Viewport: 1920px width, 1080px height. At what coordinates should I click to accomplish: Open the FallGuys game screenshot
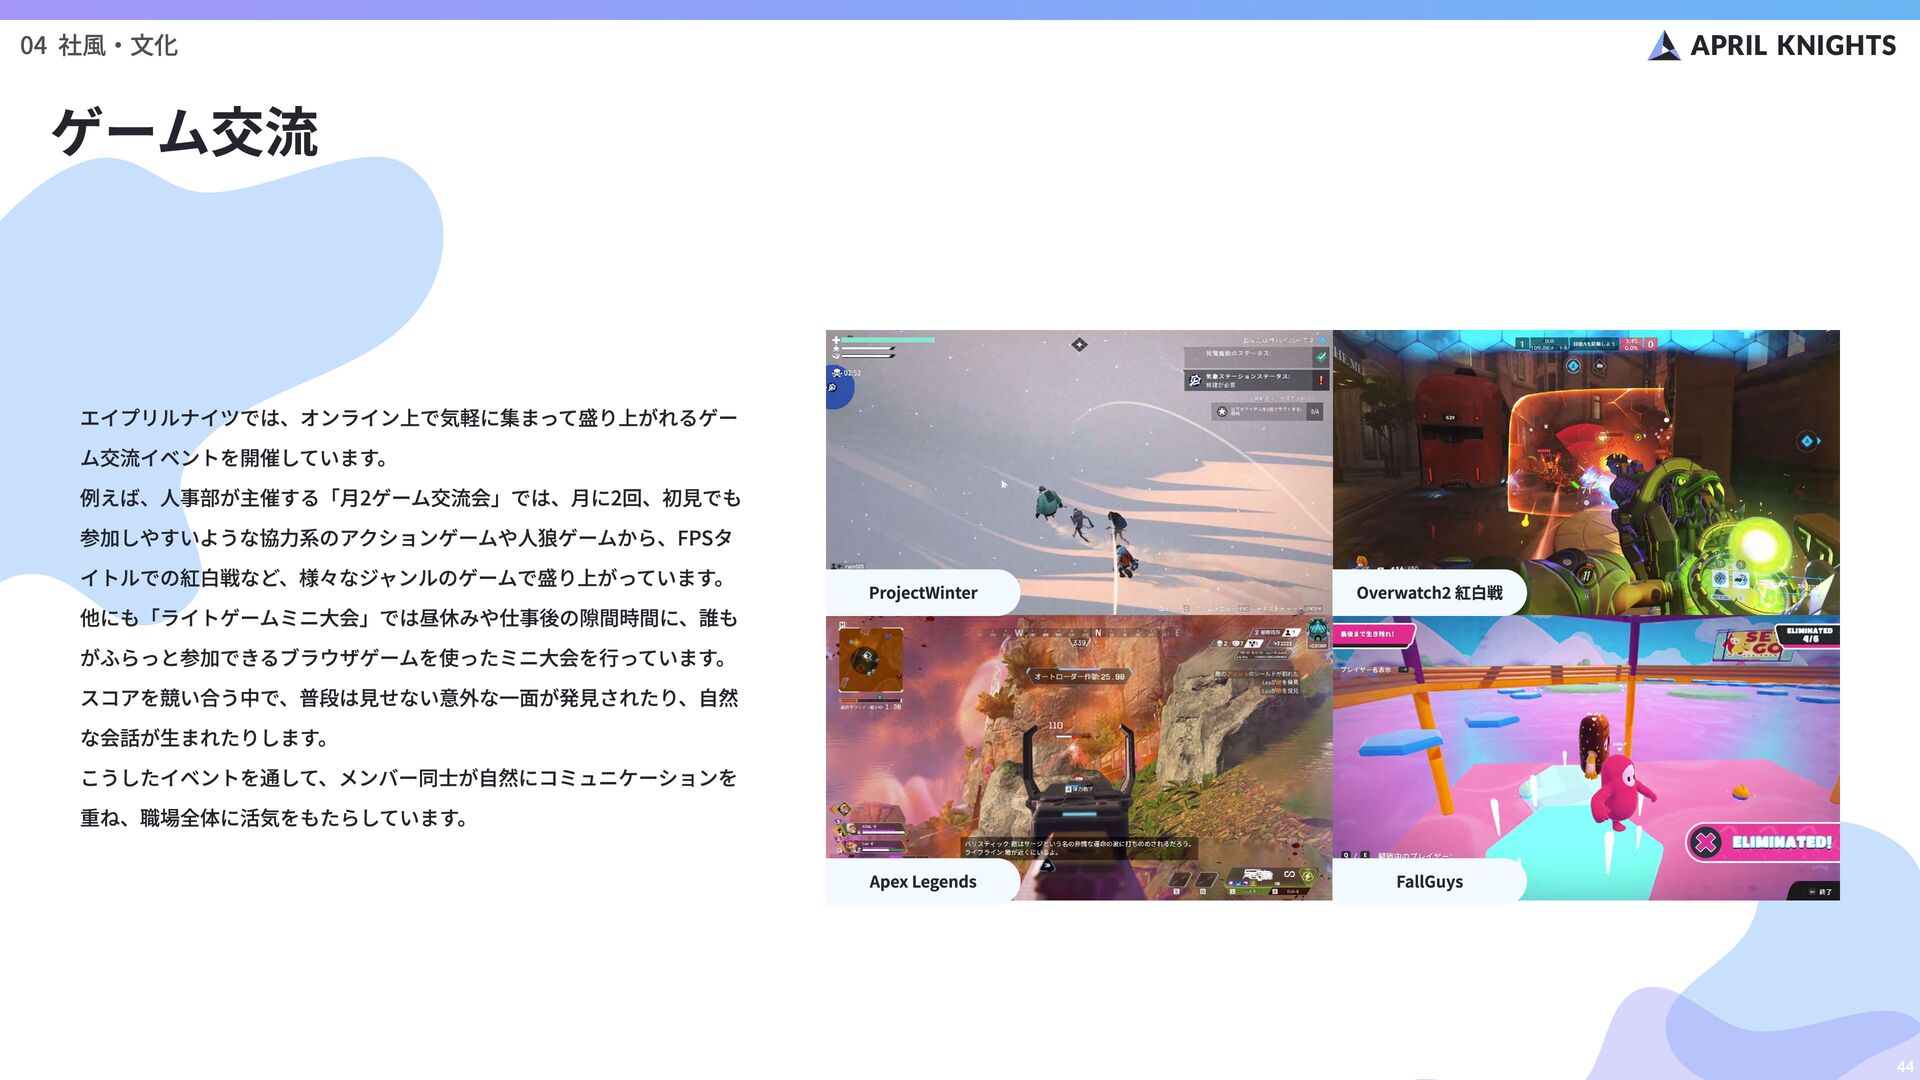pos(1586,758)
